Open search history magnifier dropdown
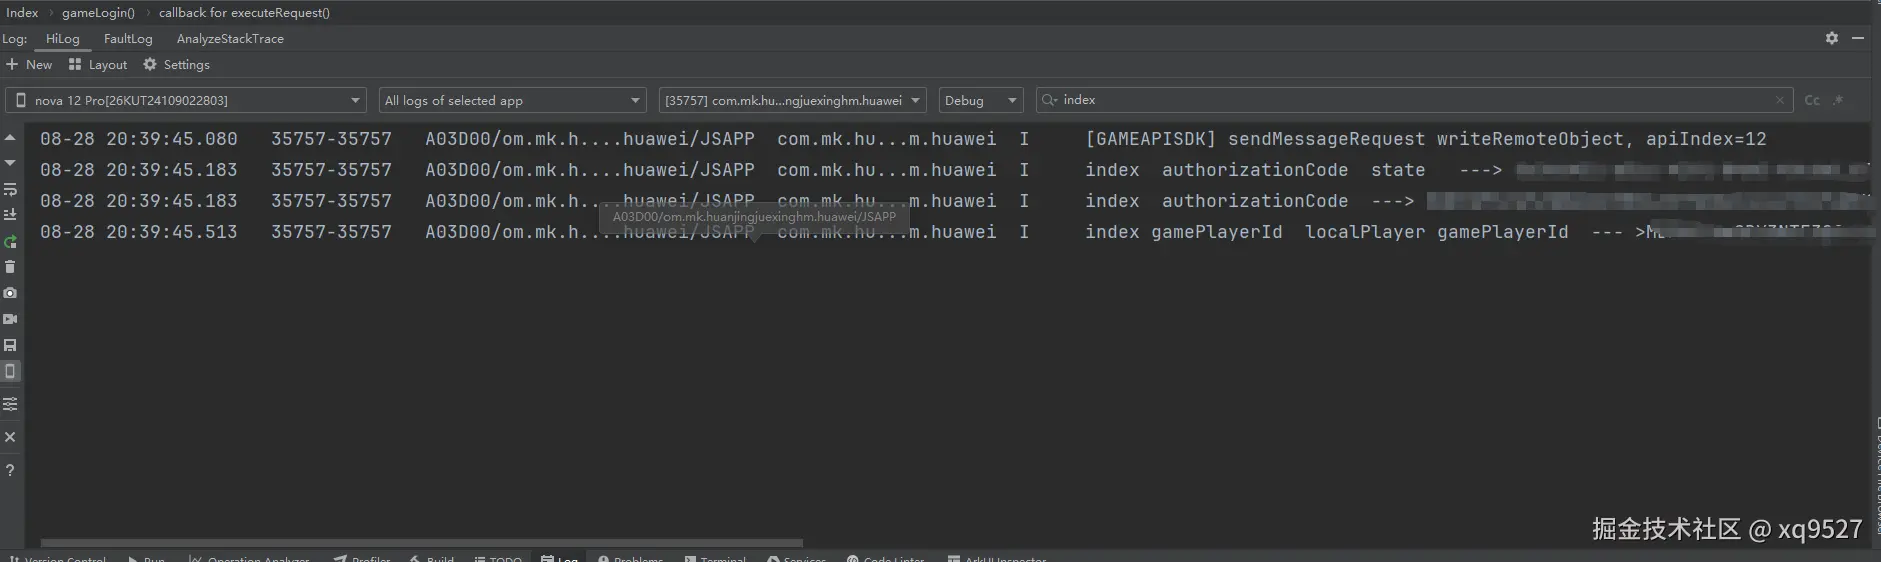The width and height of the screenshot is (1881, 562). [x=1049, y=100]
